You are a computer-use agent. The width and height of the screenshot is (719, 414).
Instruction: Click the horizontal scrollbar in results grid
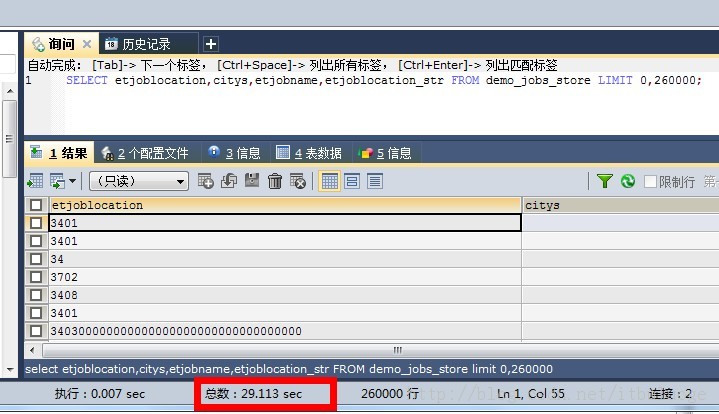(397, 350)
